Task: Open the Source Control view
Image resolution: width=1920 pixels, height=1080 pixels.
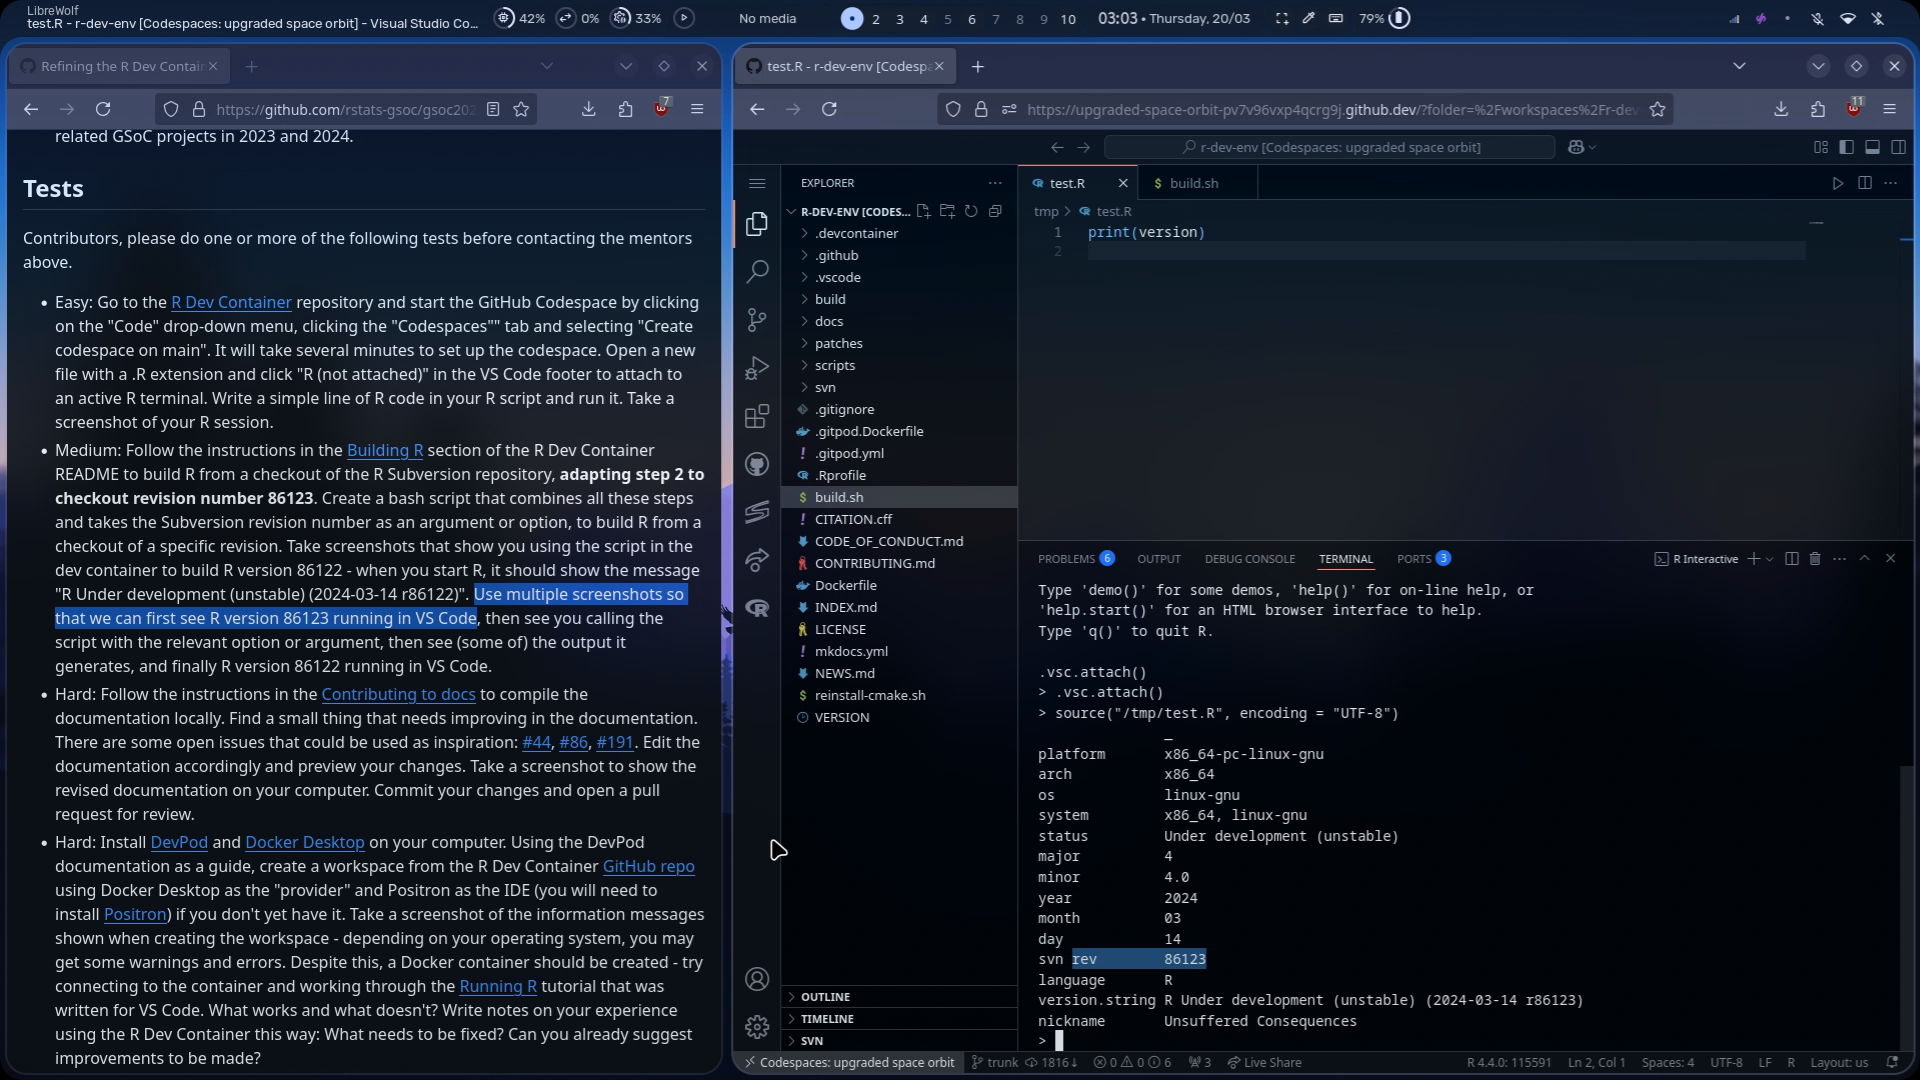Action: click(x=757, y=319)
